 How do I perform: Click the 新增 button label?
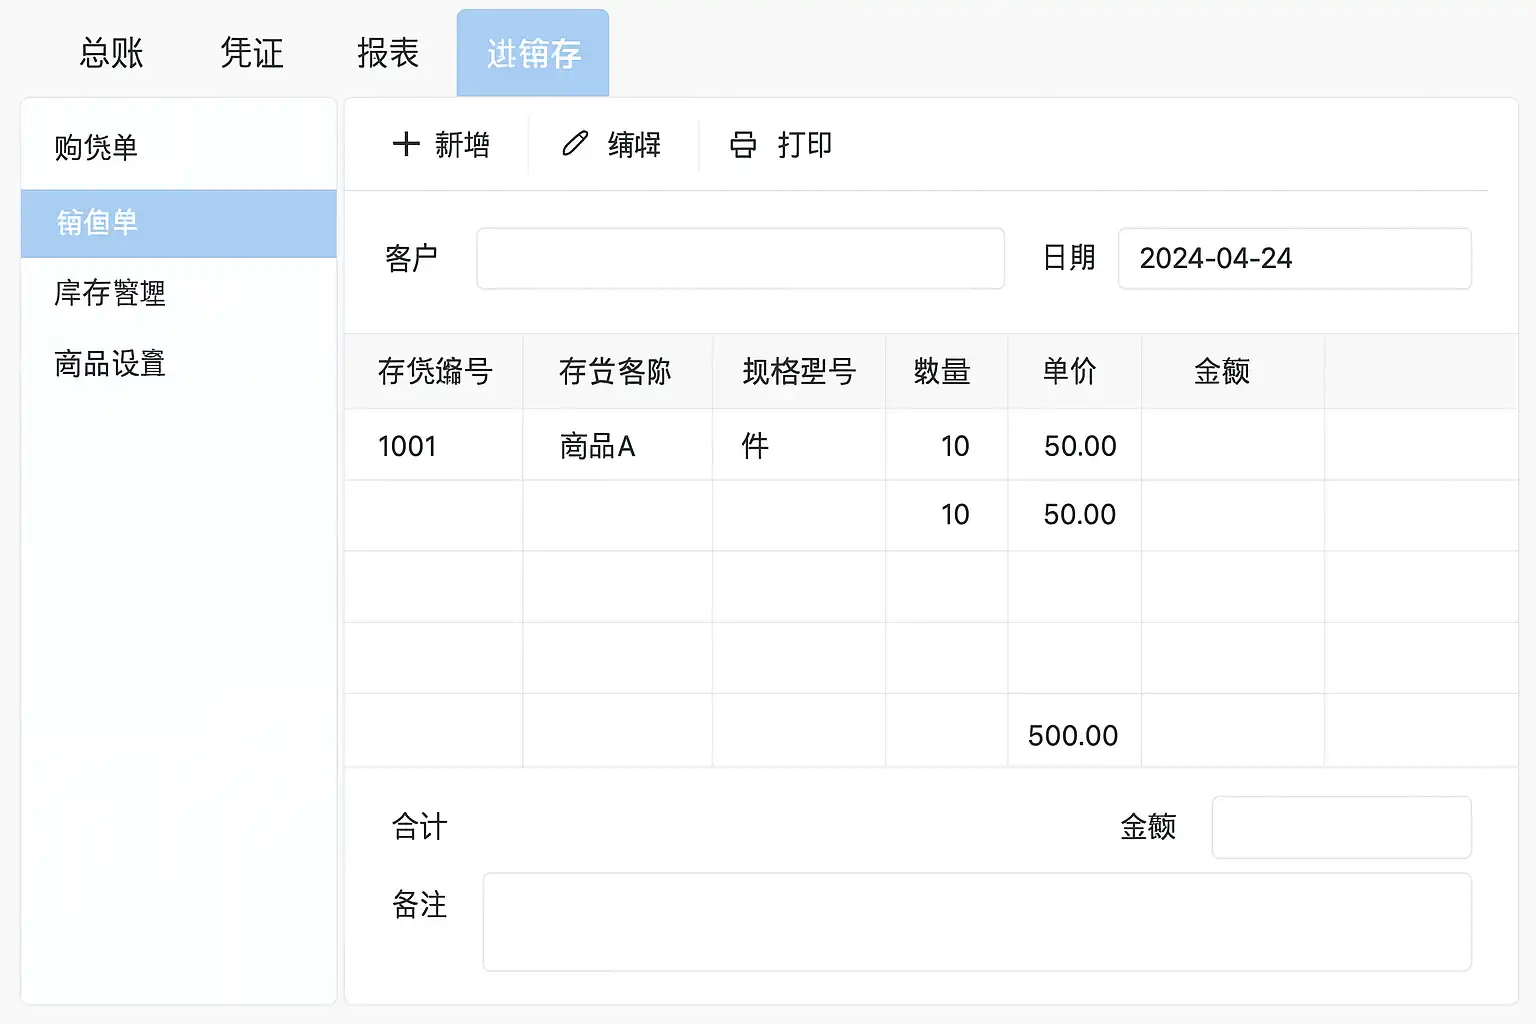click(x=463, y=145)
